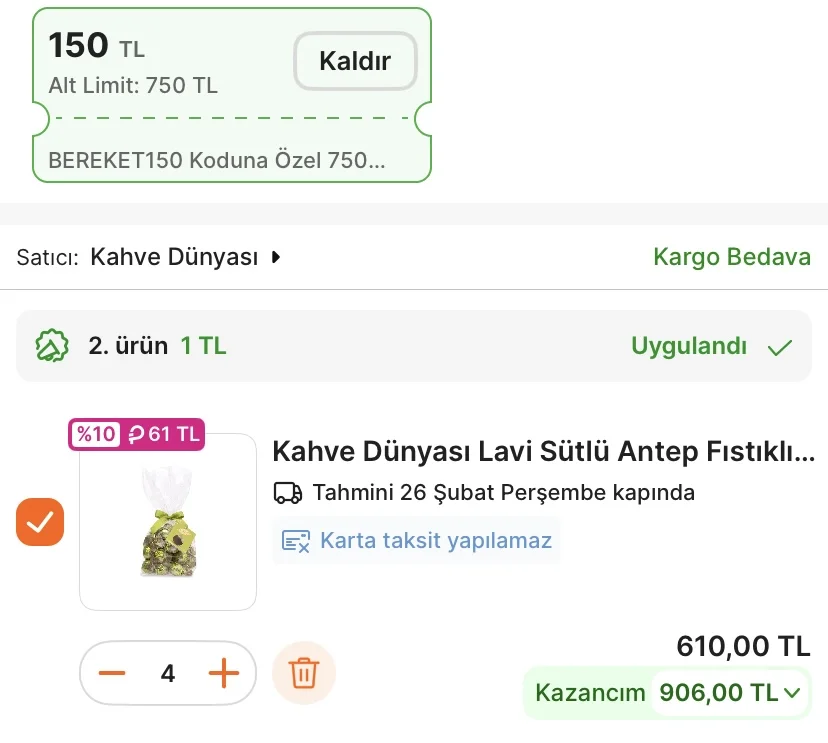
Task: Decrease quantity with the minus button
Action: (x=112, y=673)
